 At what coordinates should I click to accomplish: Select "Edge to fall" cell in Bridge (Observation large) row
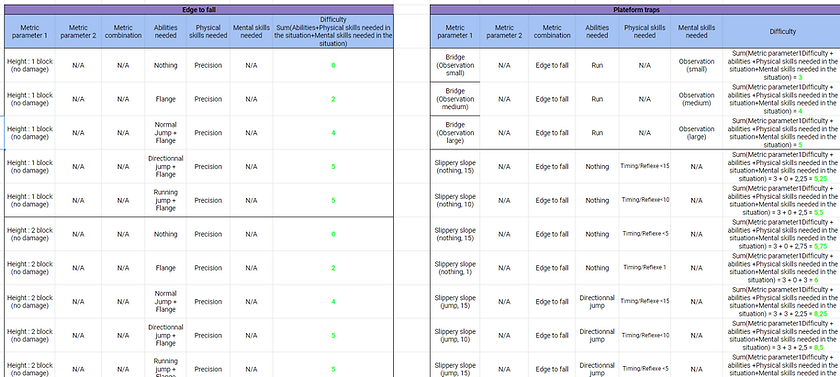pyautogui.click(x=552, y=133)
